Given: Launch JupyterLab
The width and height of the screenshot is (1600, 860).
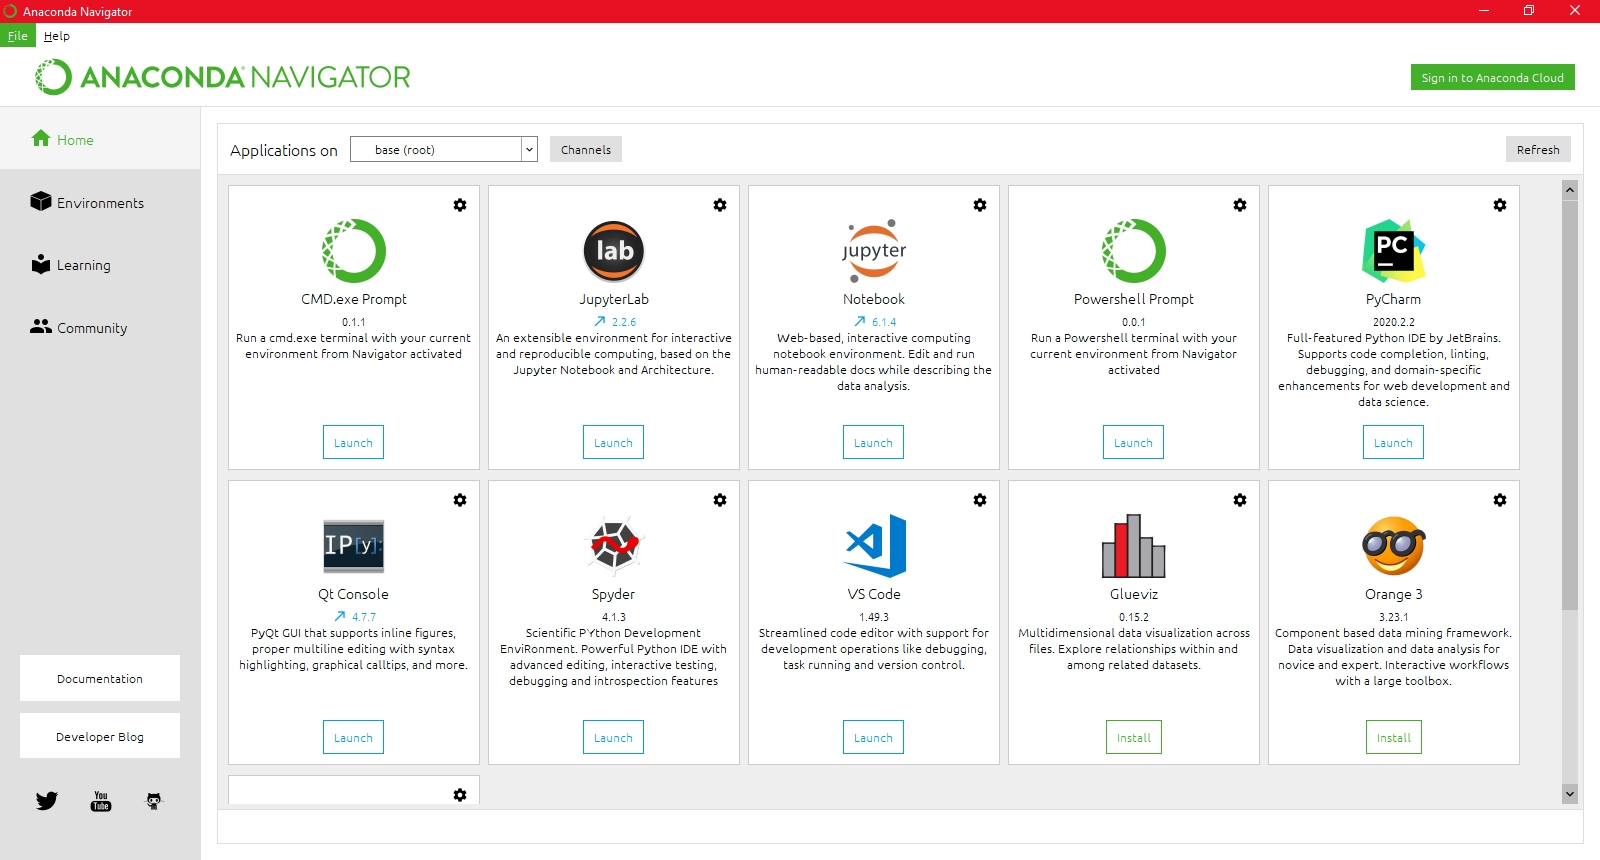Looking at the screenshot, I should click(x=613, y=442).
